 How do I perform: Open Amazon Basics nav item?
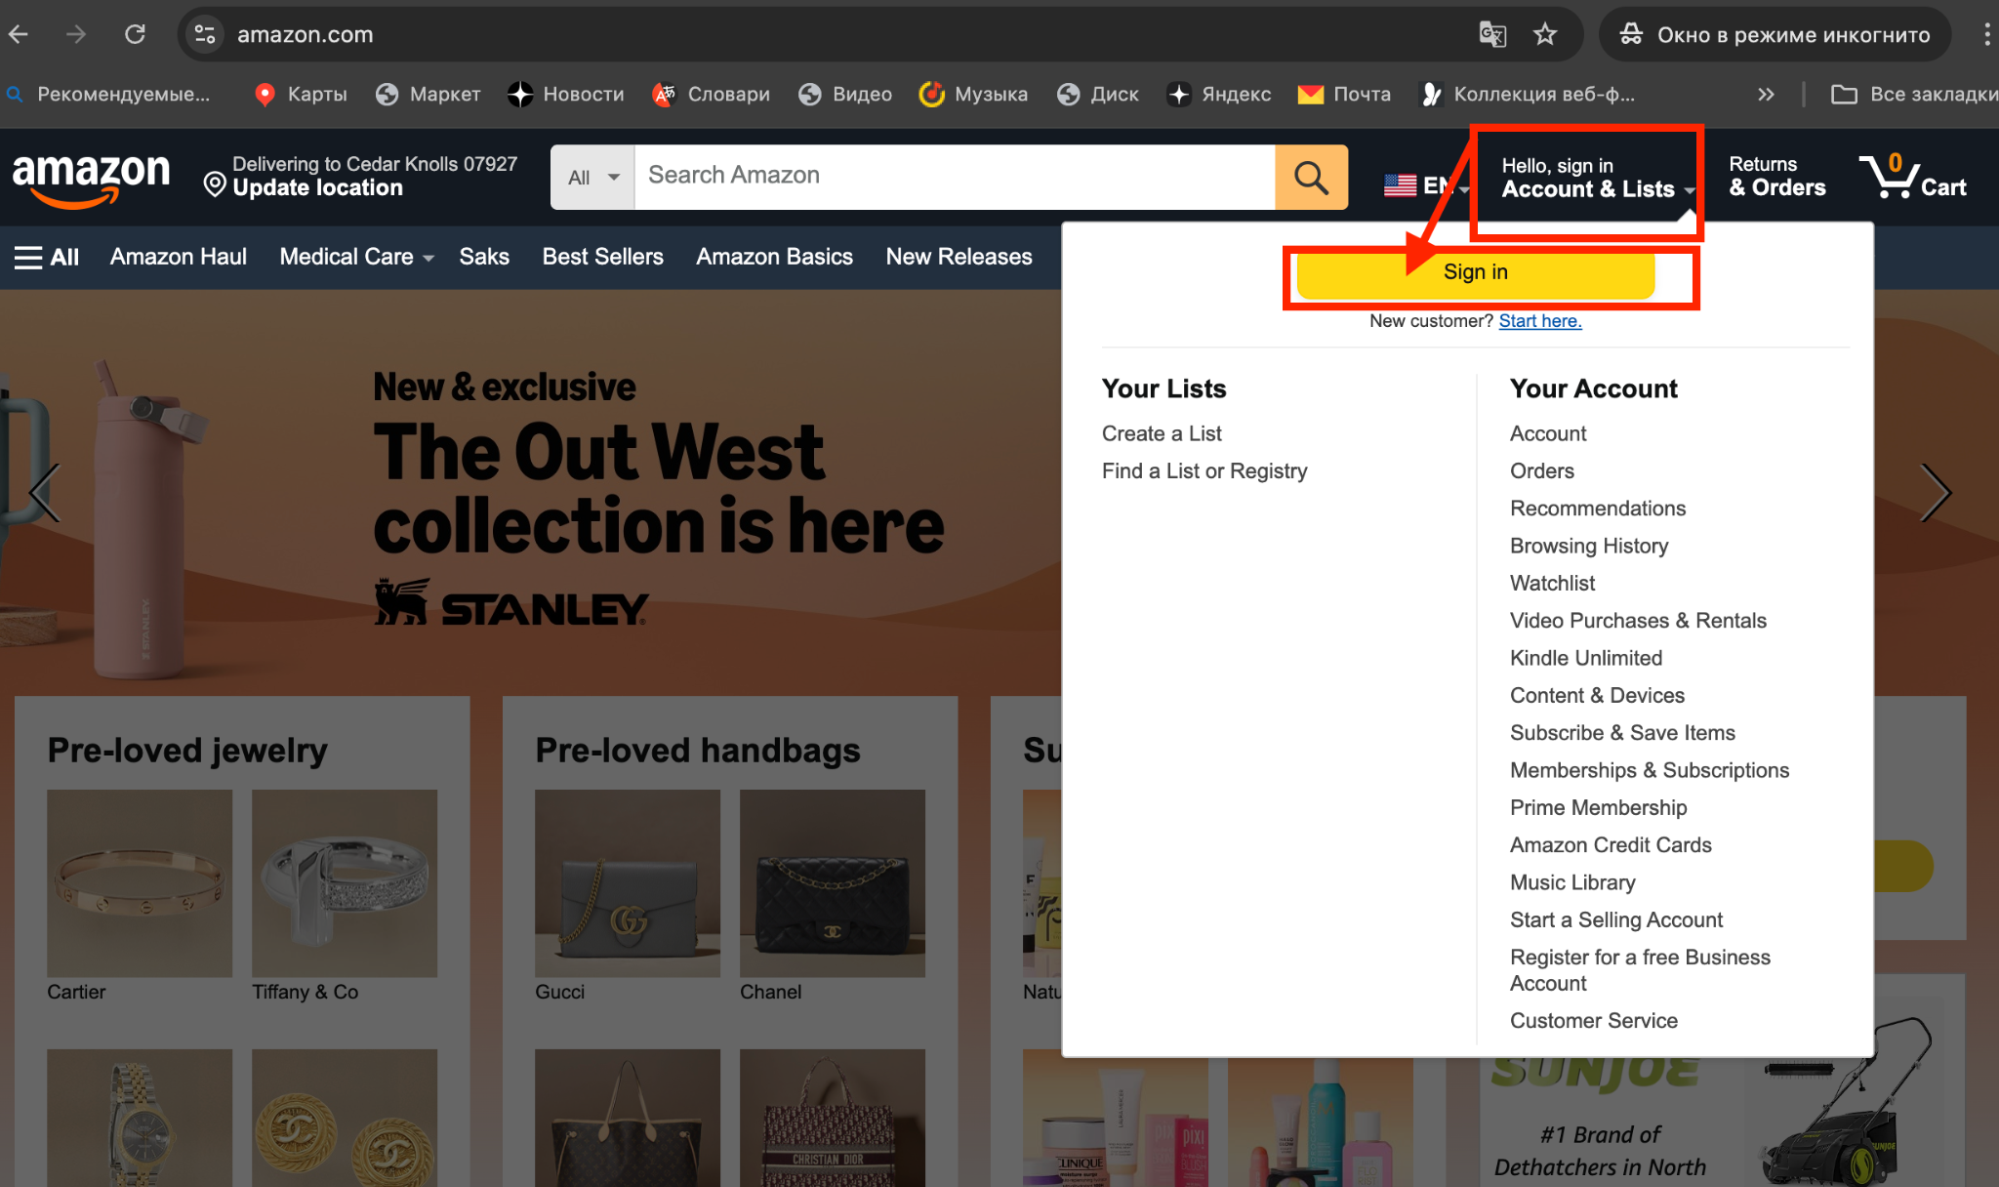pyautogui.click(x=774, y=257)
